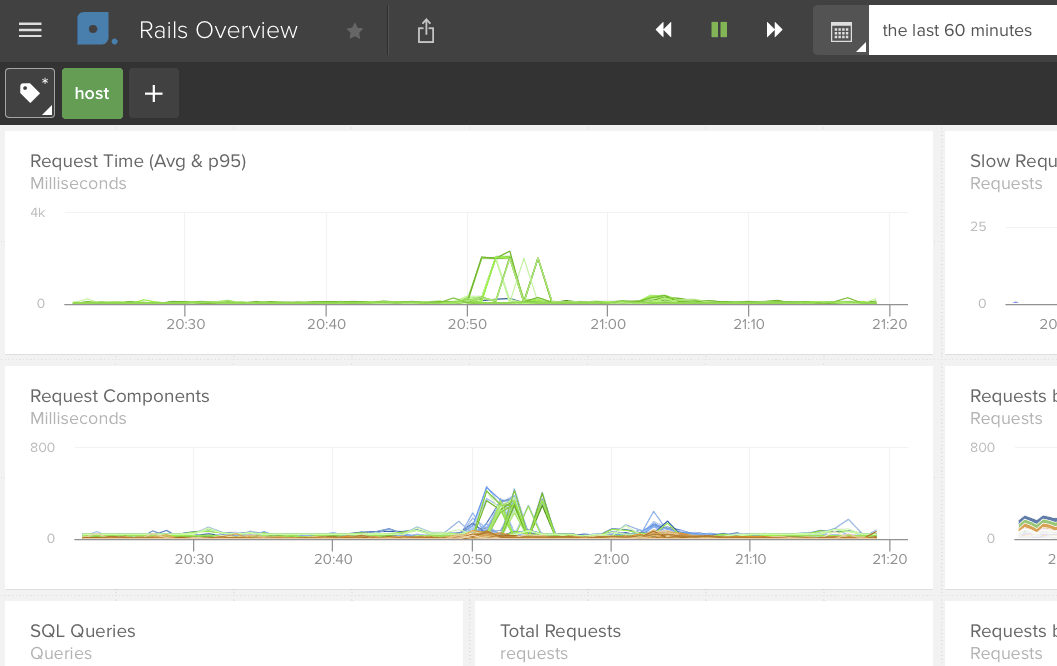Click the share dashboard icon

point(426,31)
